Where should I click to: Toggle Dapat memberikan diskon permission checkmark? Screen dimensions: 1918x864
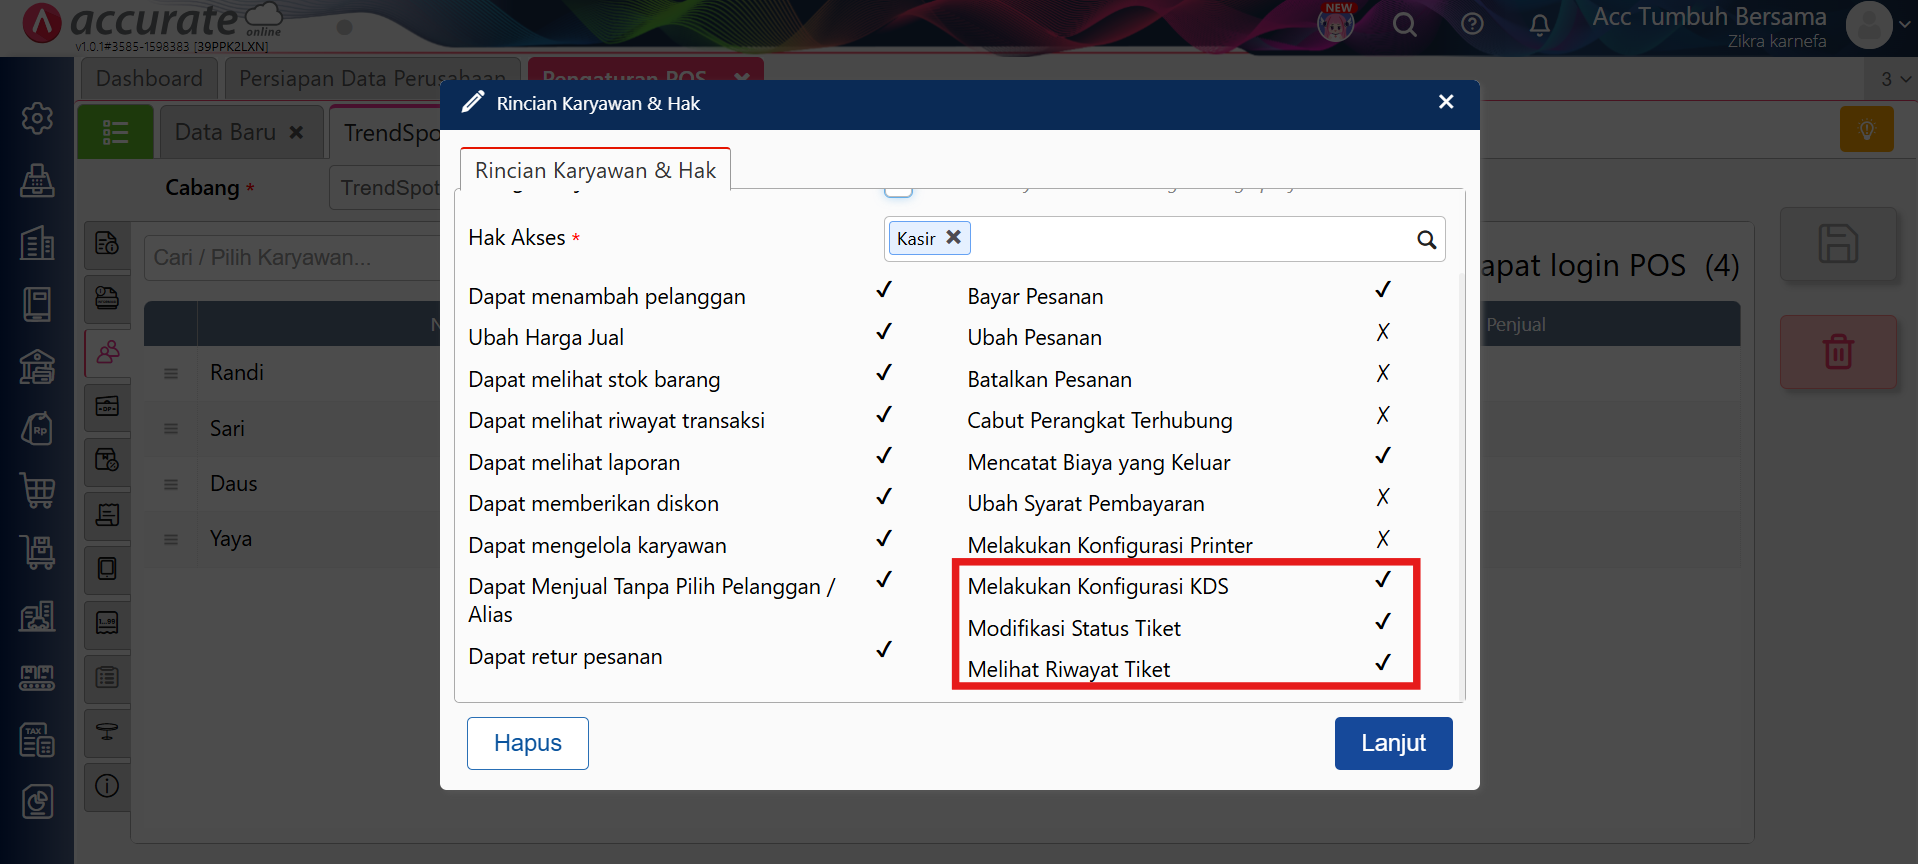883,497
